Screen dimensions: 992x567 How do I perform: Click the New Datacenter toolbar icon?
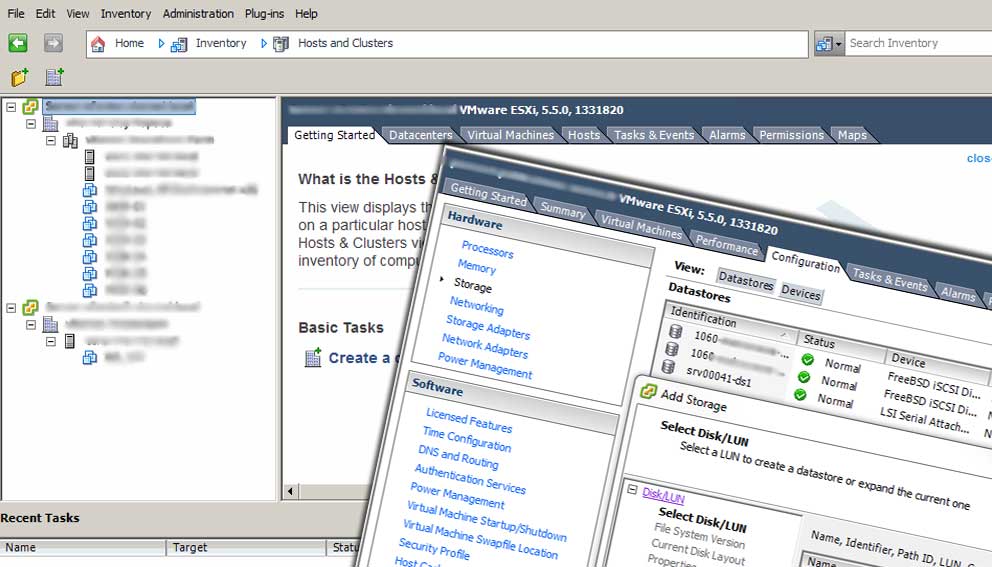tap(54, 77)
